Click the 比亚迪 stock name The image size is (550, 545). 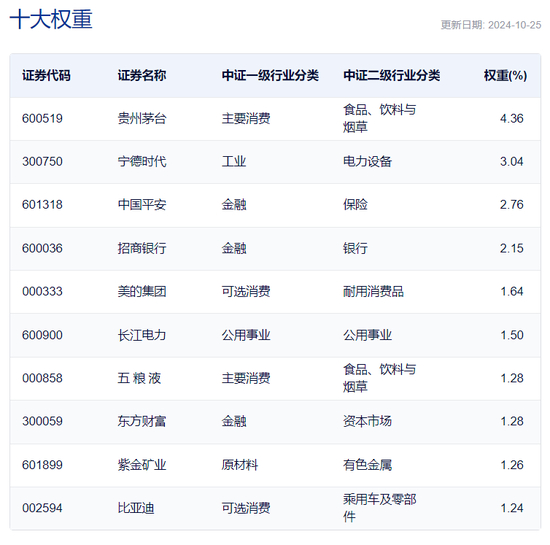tap(136, 508)
